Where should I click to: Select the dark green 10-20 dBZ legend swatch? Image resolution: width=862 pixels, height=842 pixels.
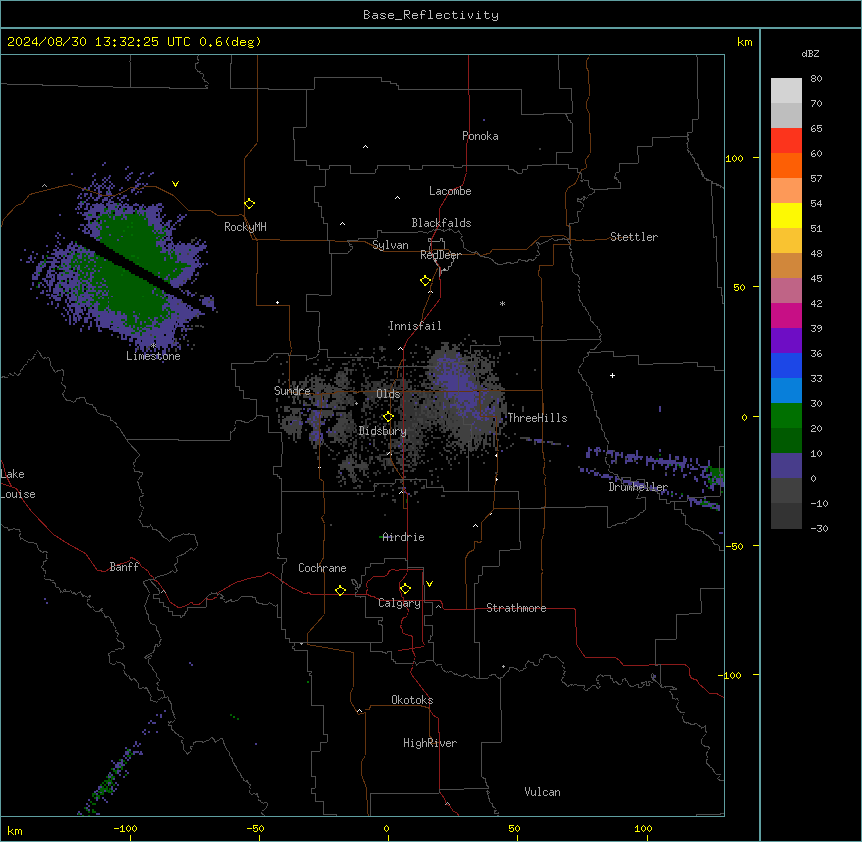pos(786,440)
